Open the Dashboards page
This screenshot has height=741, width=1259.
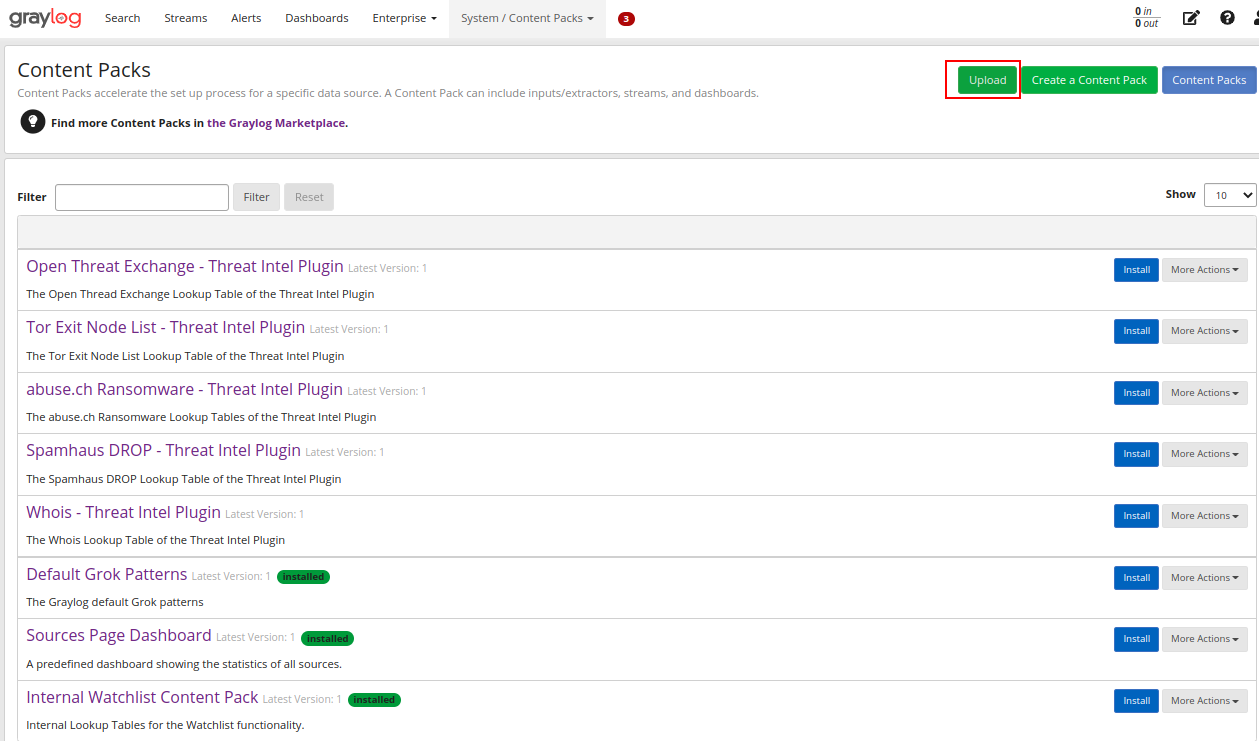317,18
